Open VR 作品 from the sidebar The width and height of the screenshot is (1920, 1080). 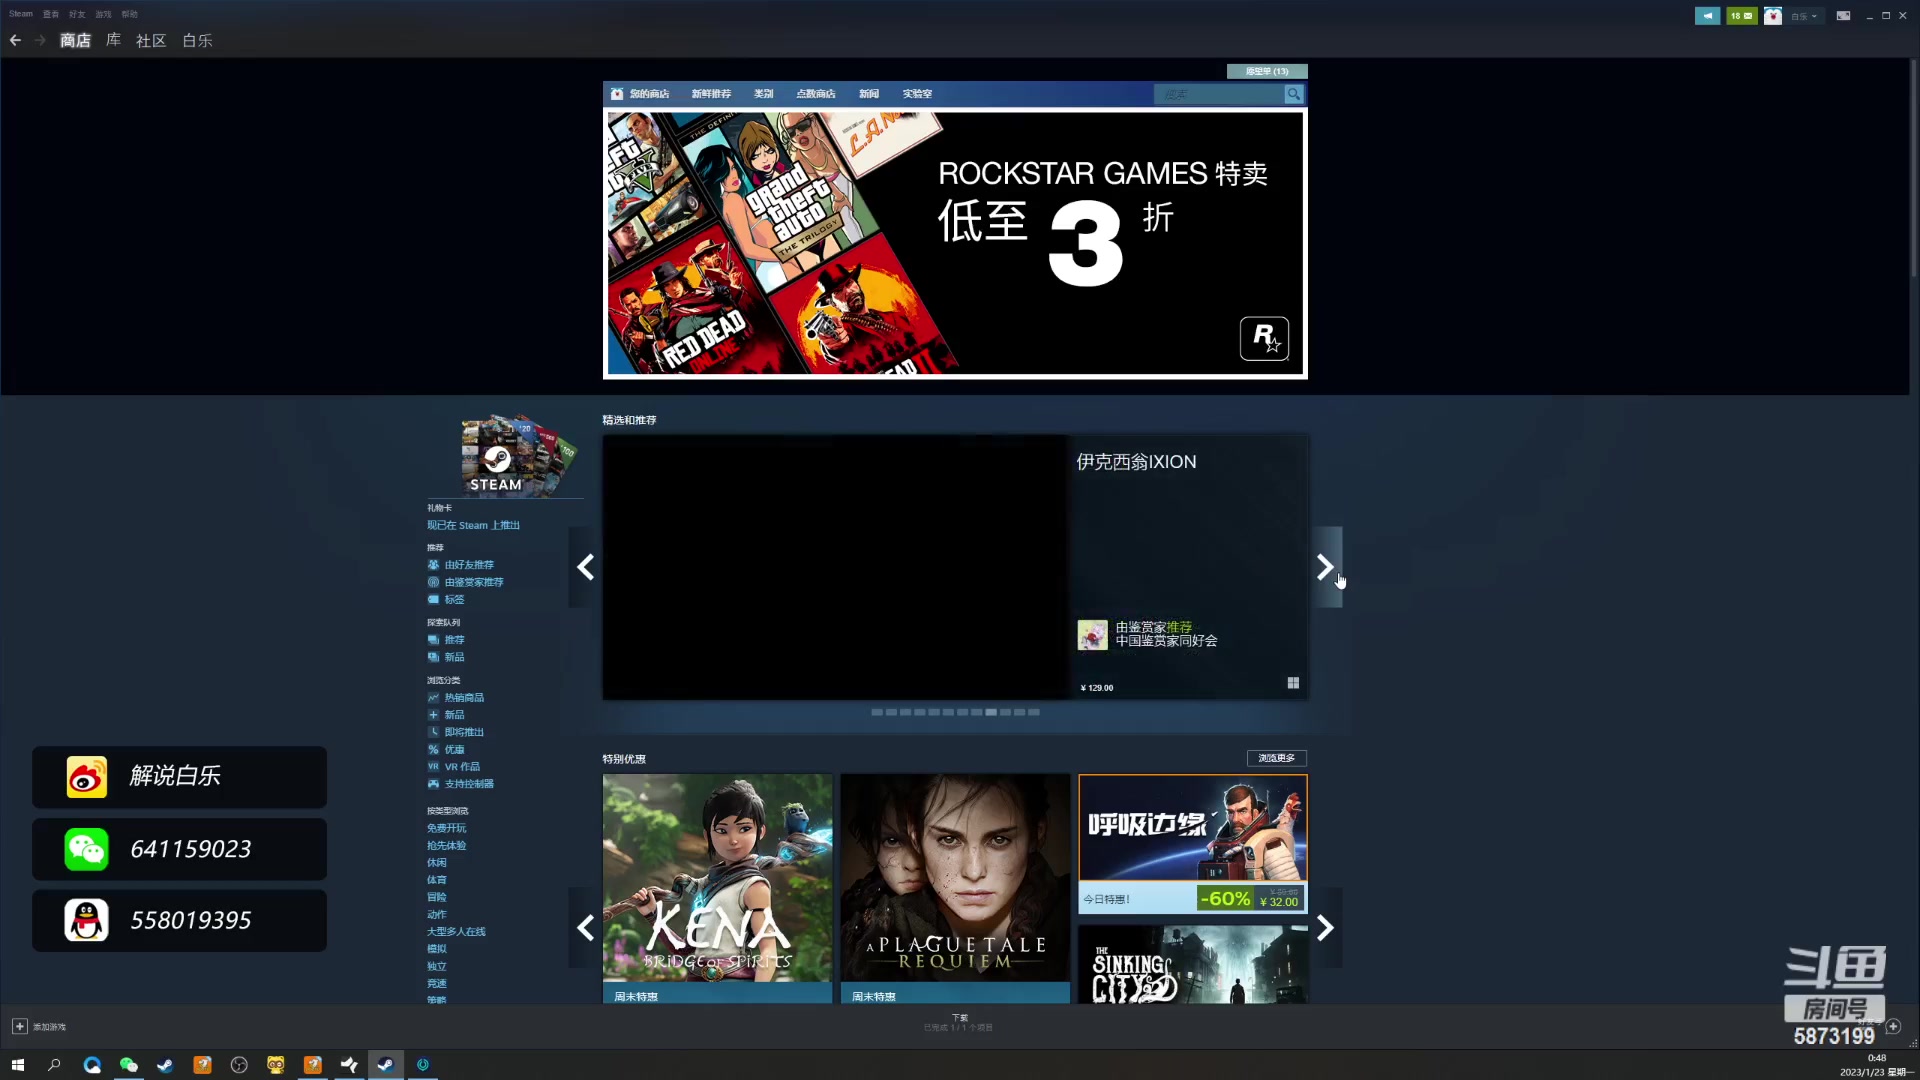coord(461,767)
